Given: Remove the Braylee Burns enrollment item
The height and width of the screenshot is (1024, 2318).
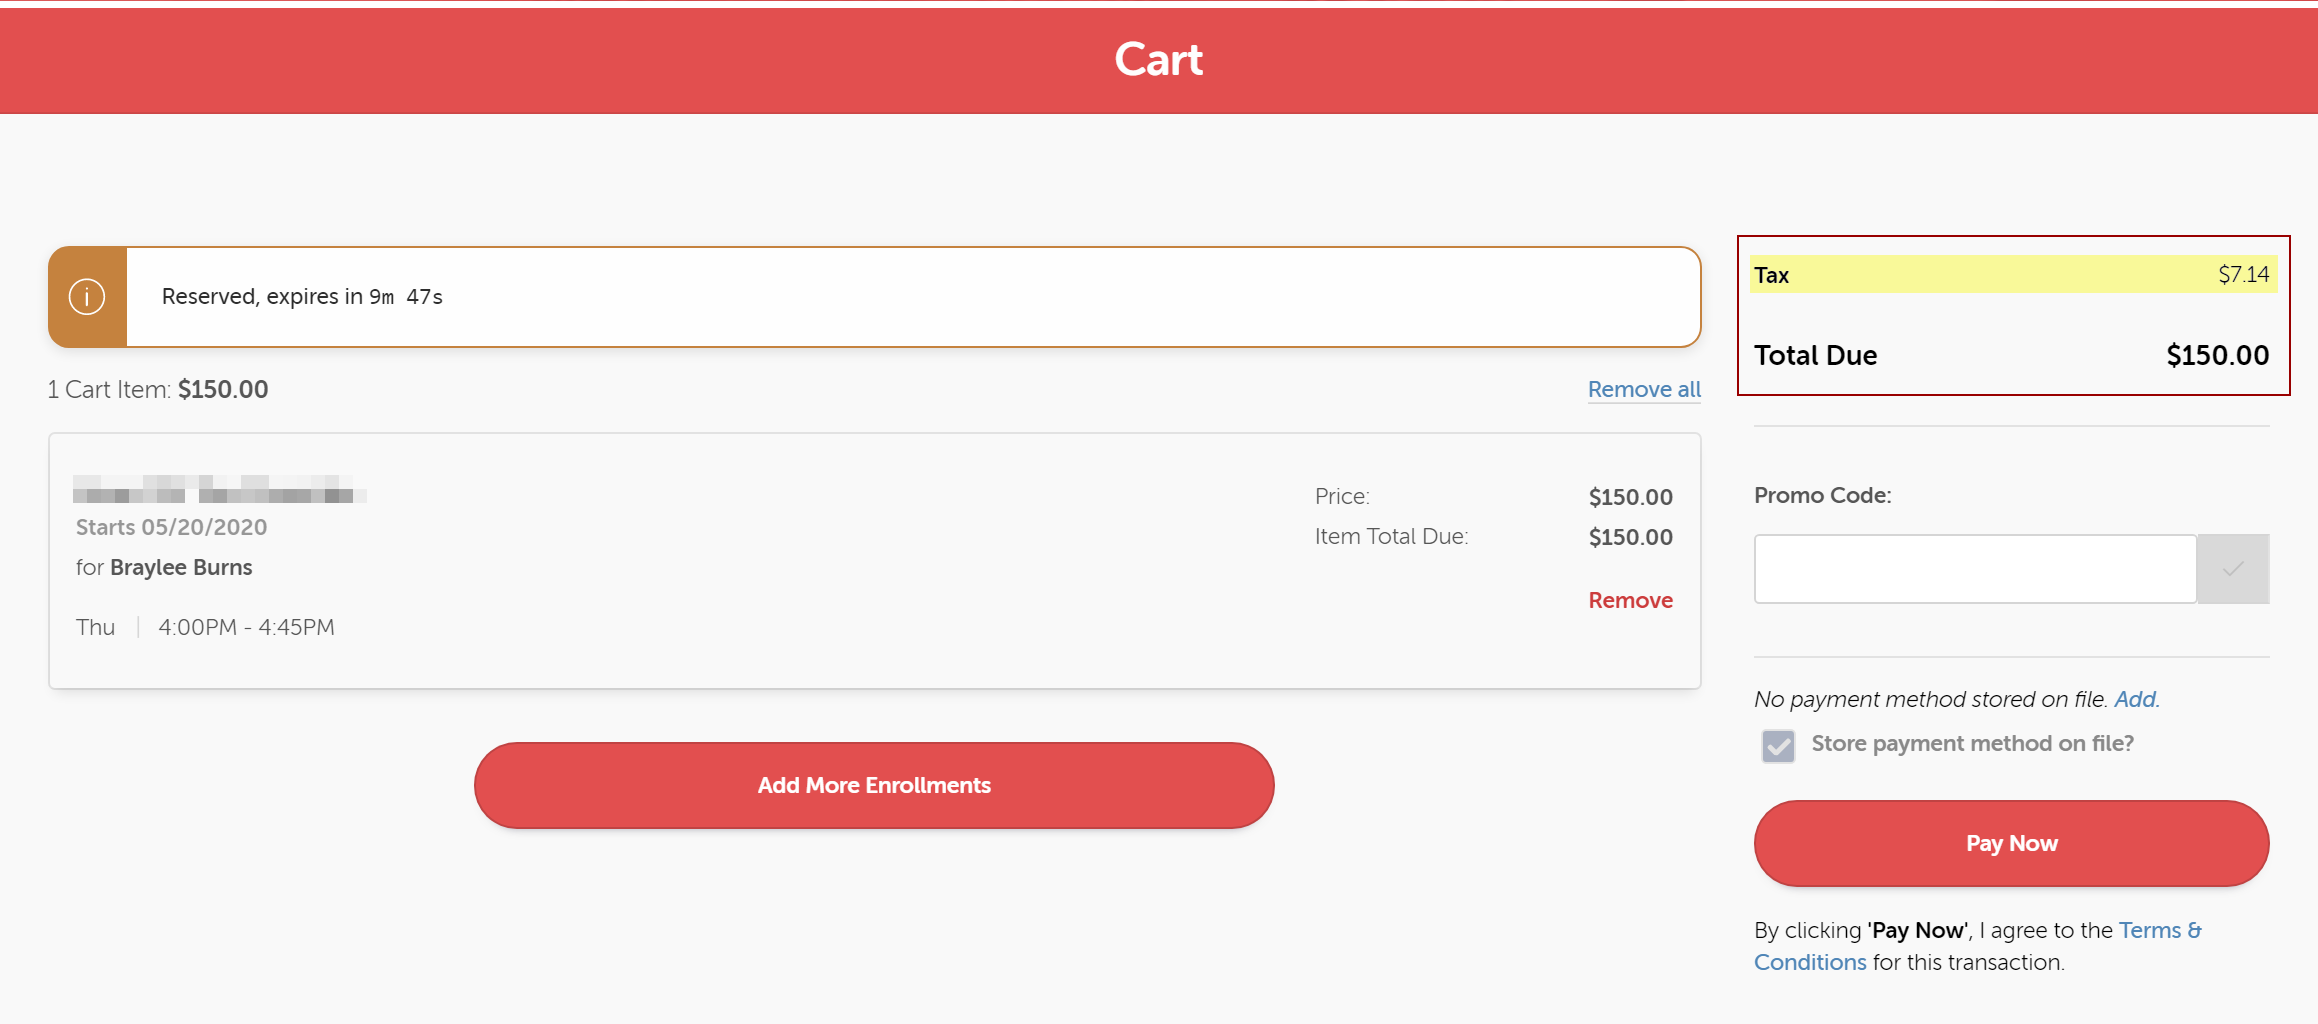Looking at the screenshot, I should click(x=1630, y=600).
